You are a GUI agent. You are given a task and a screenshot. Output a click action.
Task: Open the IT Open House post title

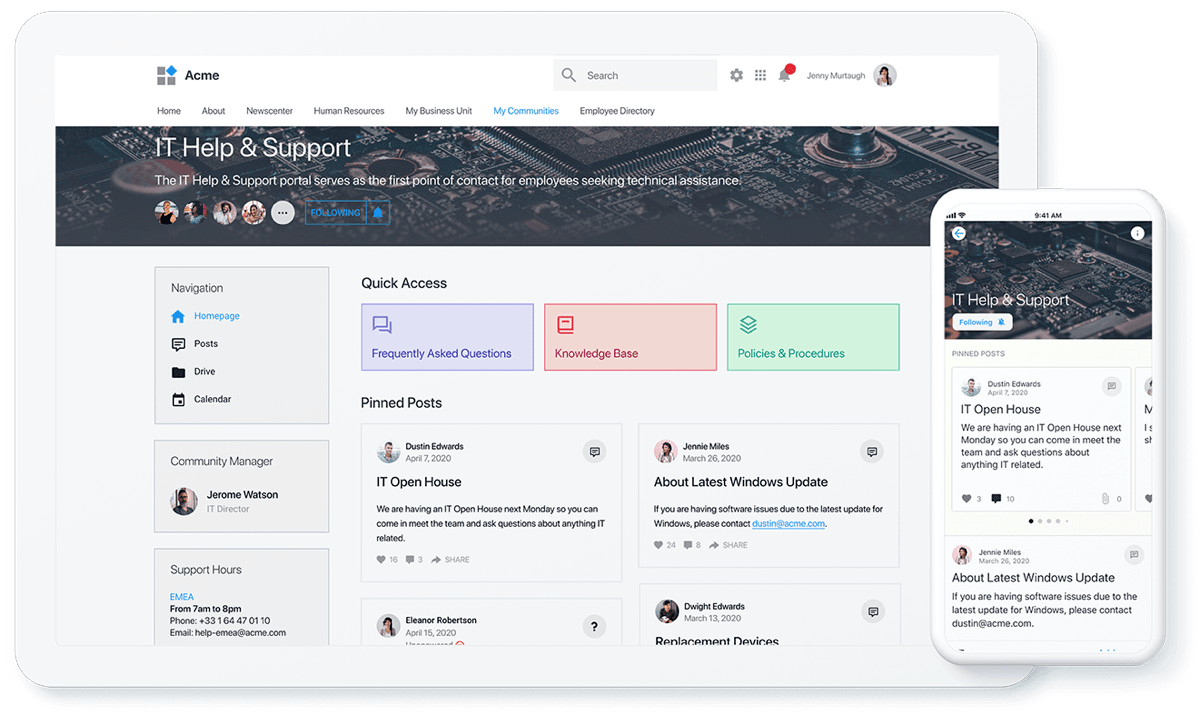(419, 482)
